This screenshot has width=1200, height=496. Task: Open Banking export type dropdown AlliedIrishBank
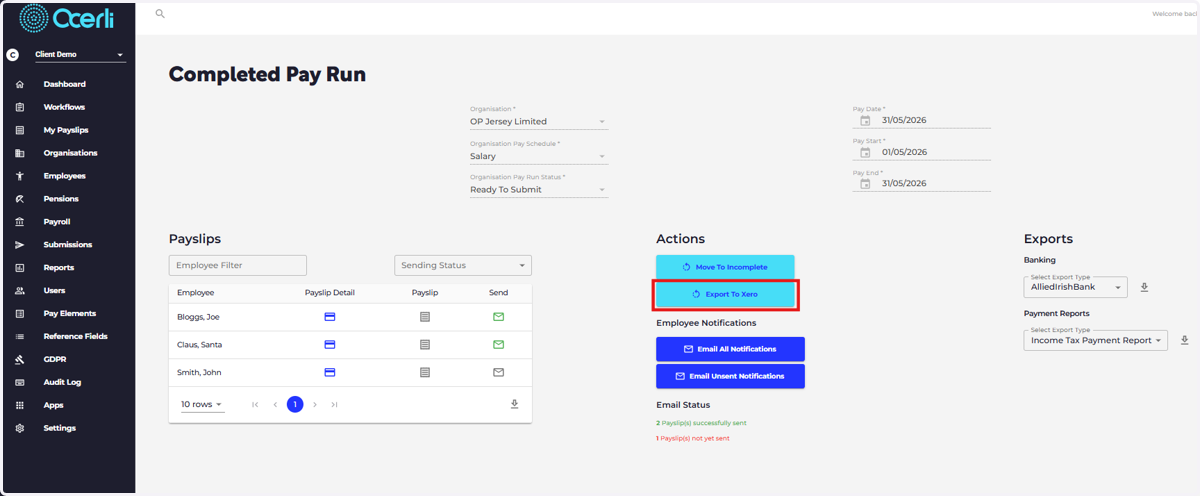(1076, 287)
